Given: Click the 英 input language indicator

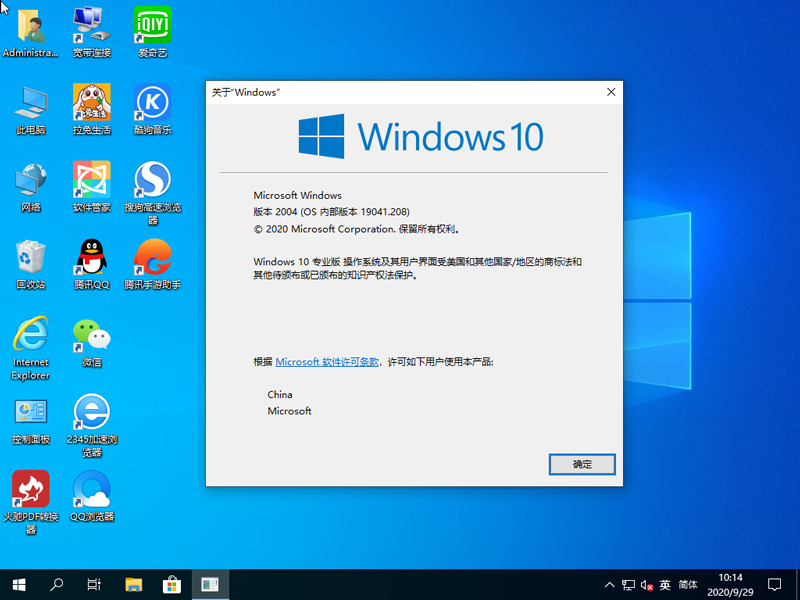Looking at the screenshot, I should click(665, 585).
